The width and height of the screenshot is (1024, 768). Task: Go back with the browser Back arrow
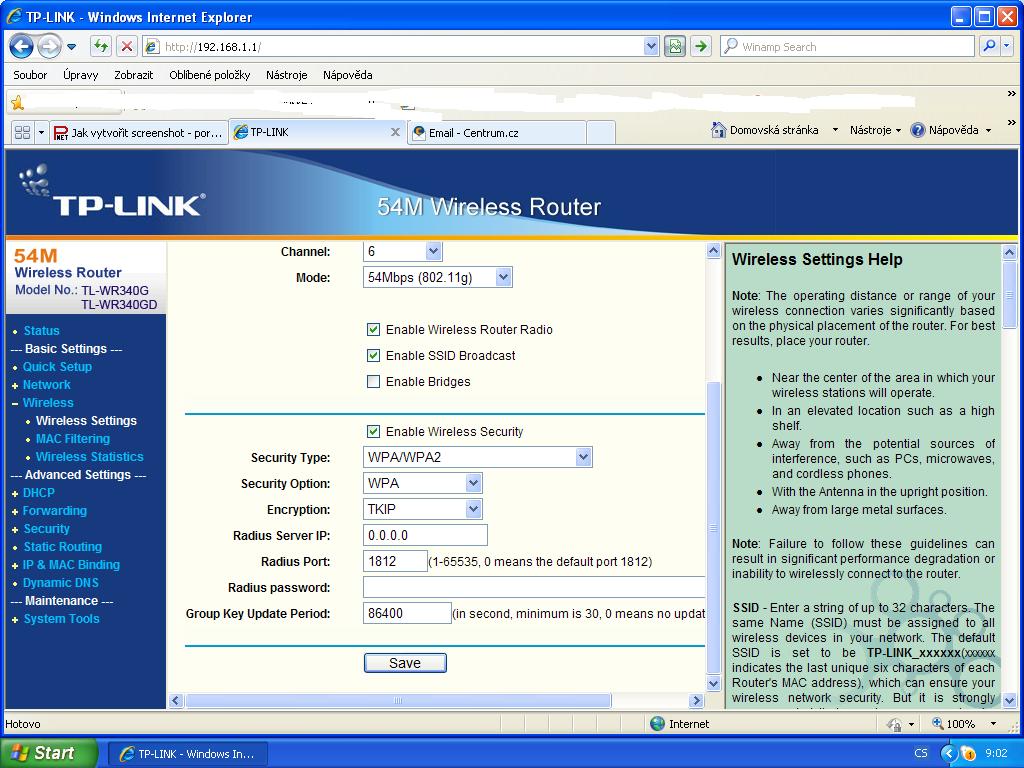(x=21, y=46)
